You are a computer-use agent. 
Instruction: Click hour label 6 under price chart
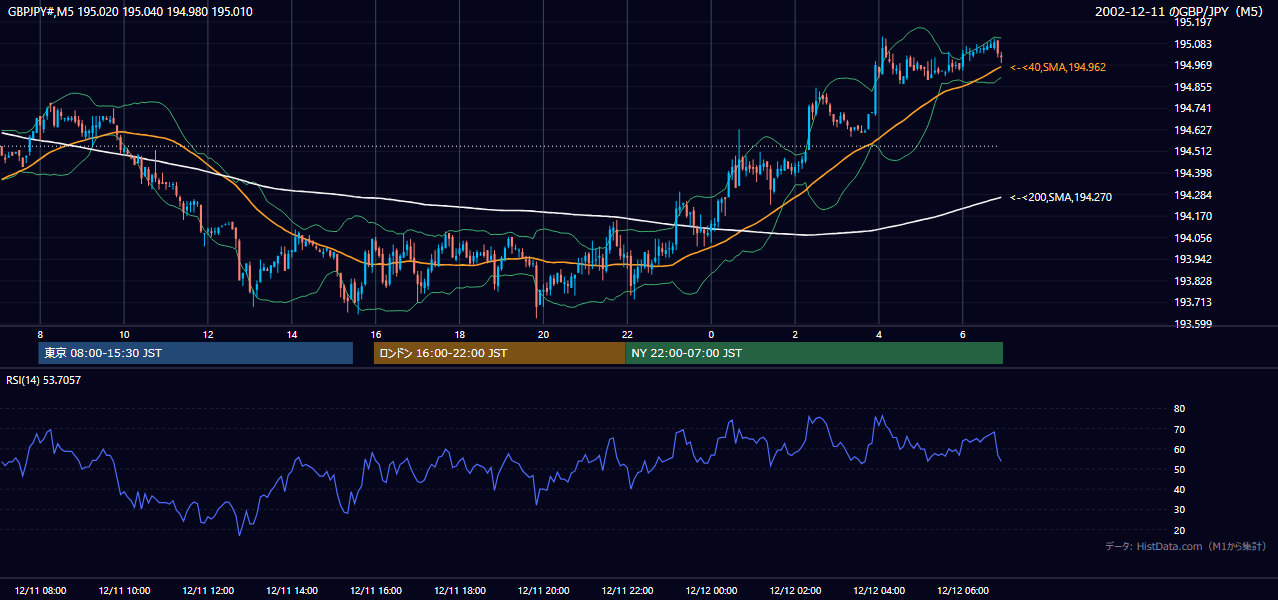pos(963,334)
